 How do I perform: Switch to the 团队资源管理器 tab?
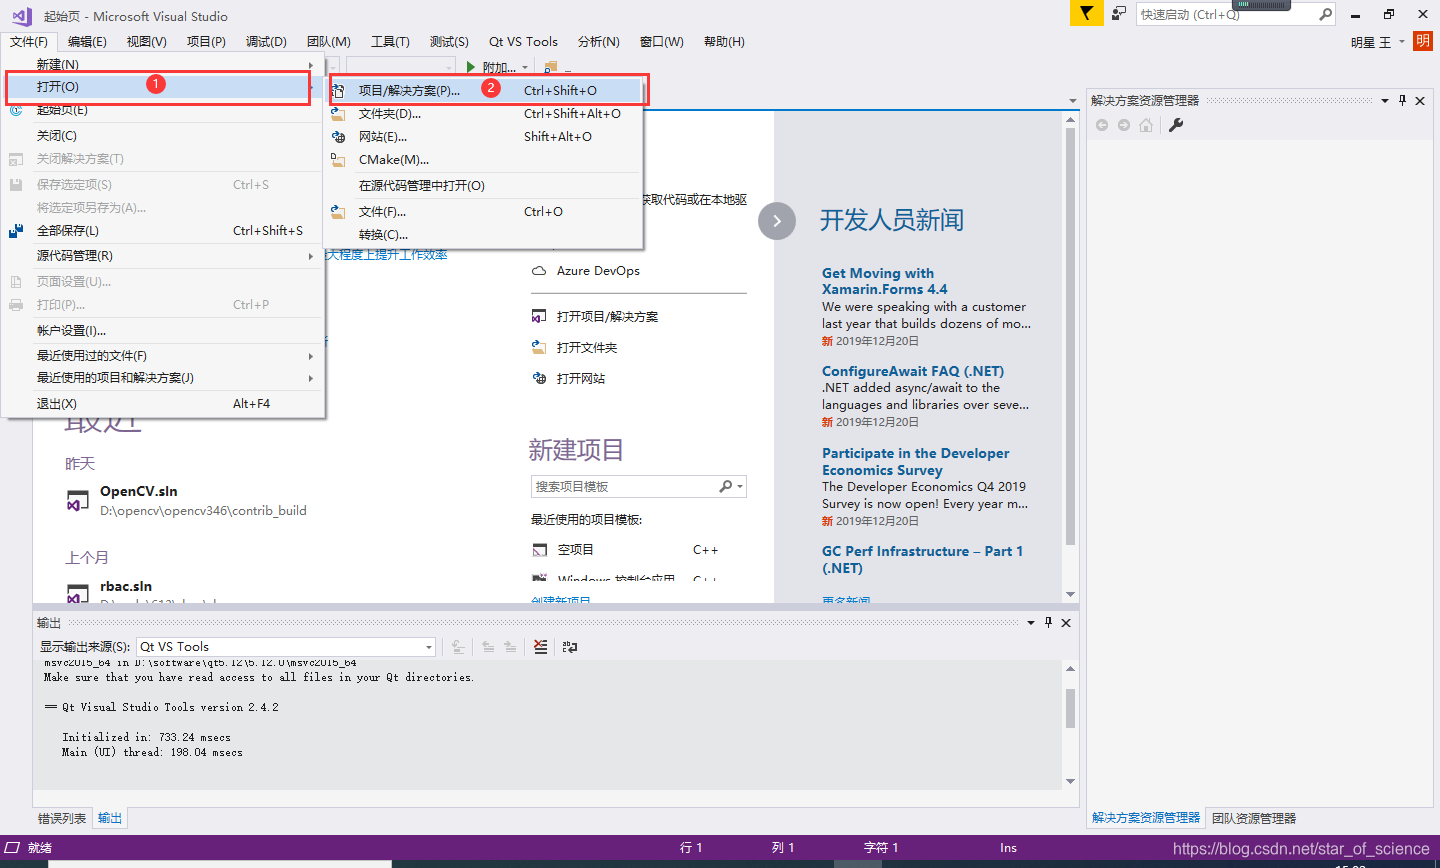pyautogui.click(x=1254, y=818)
